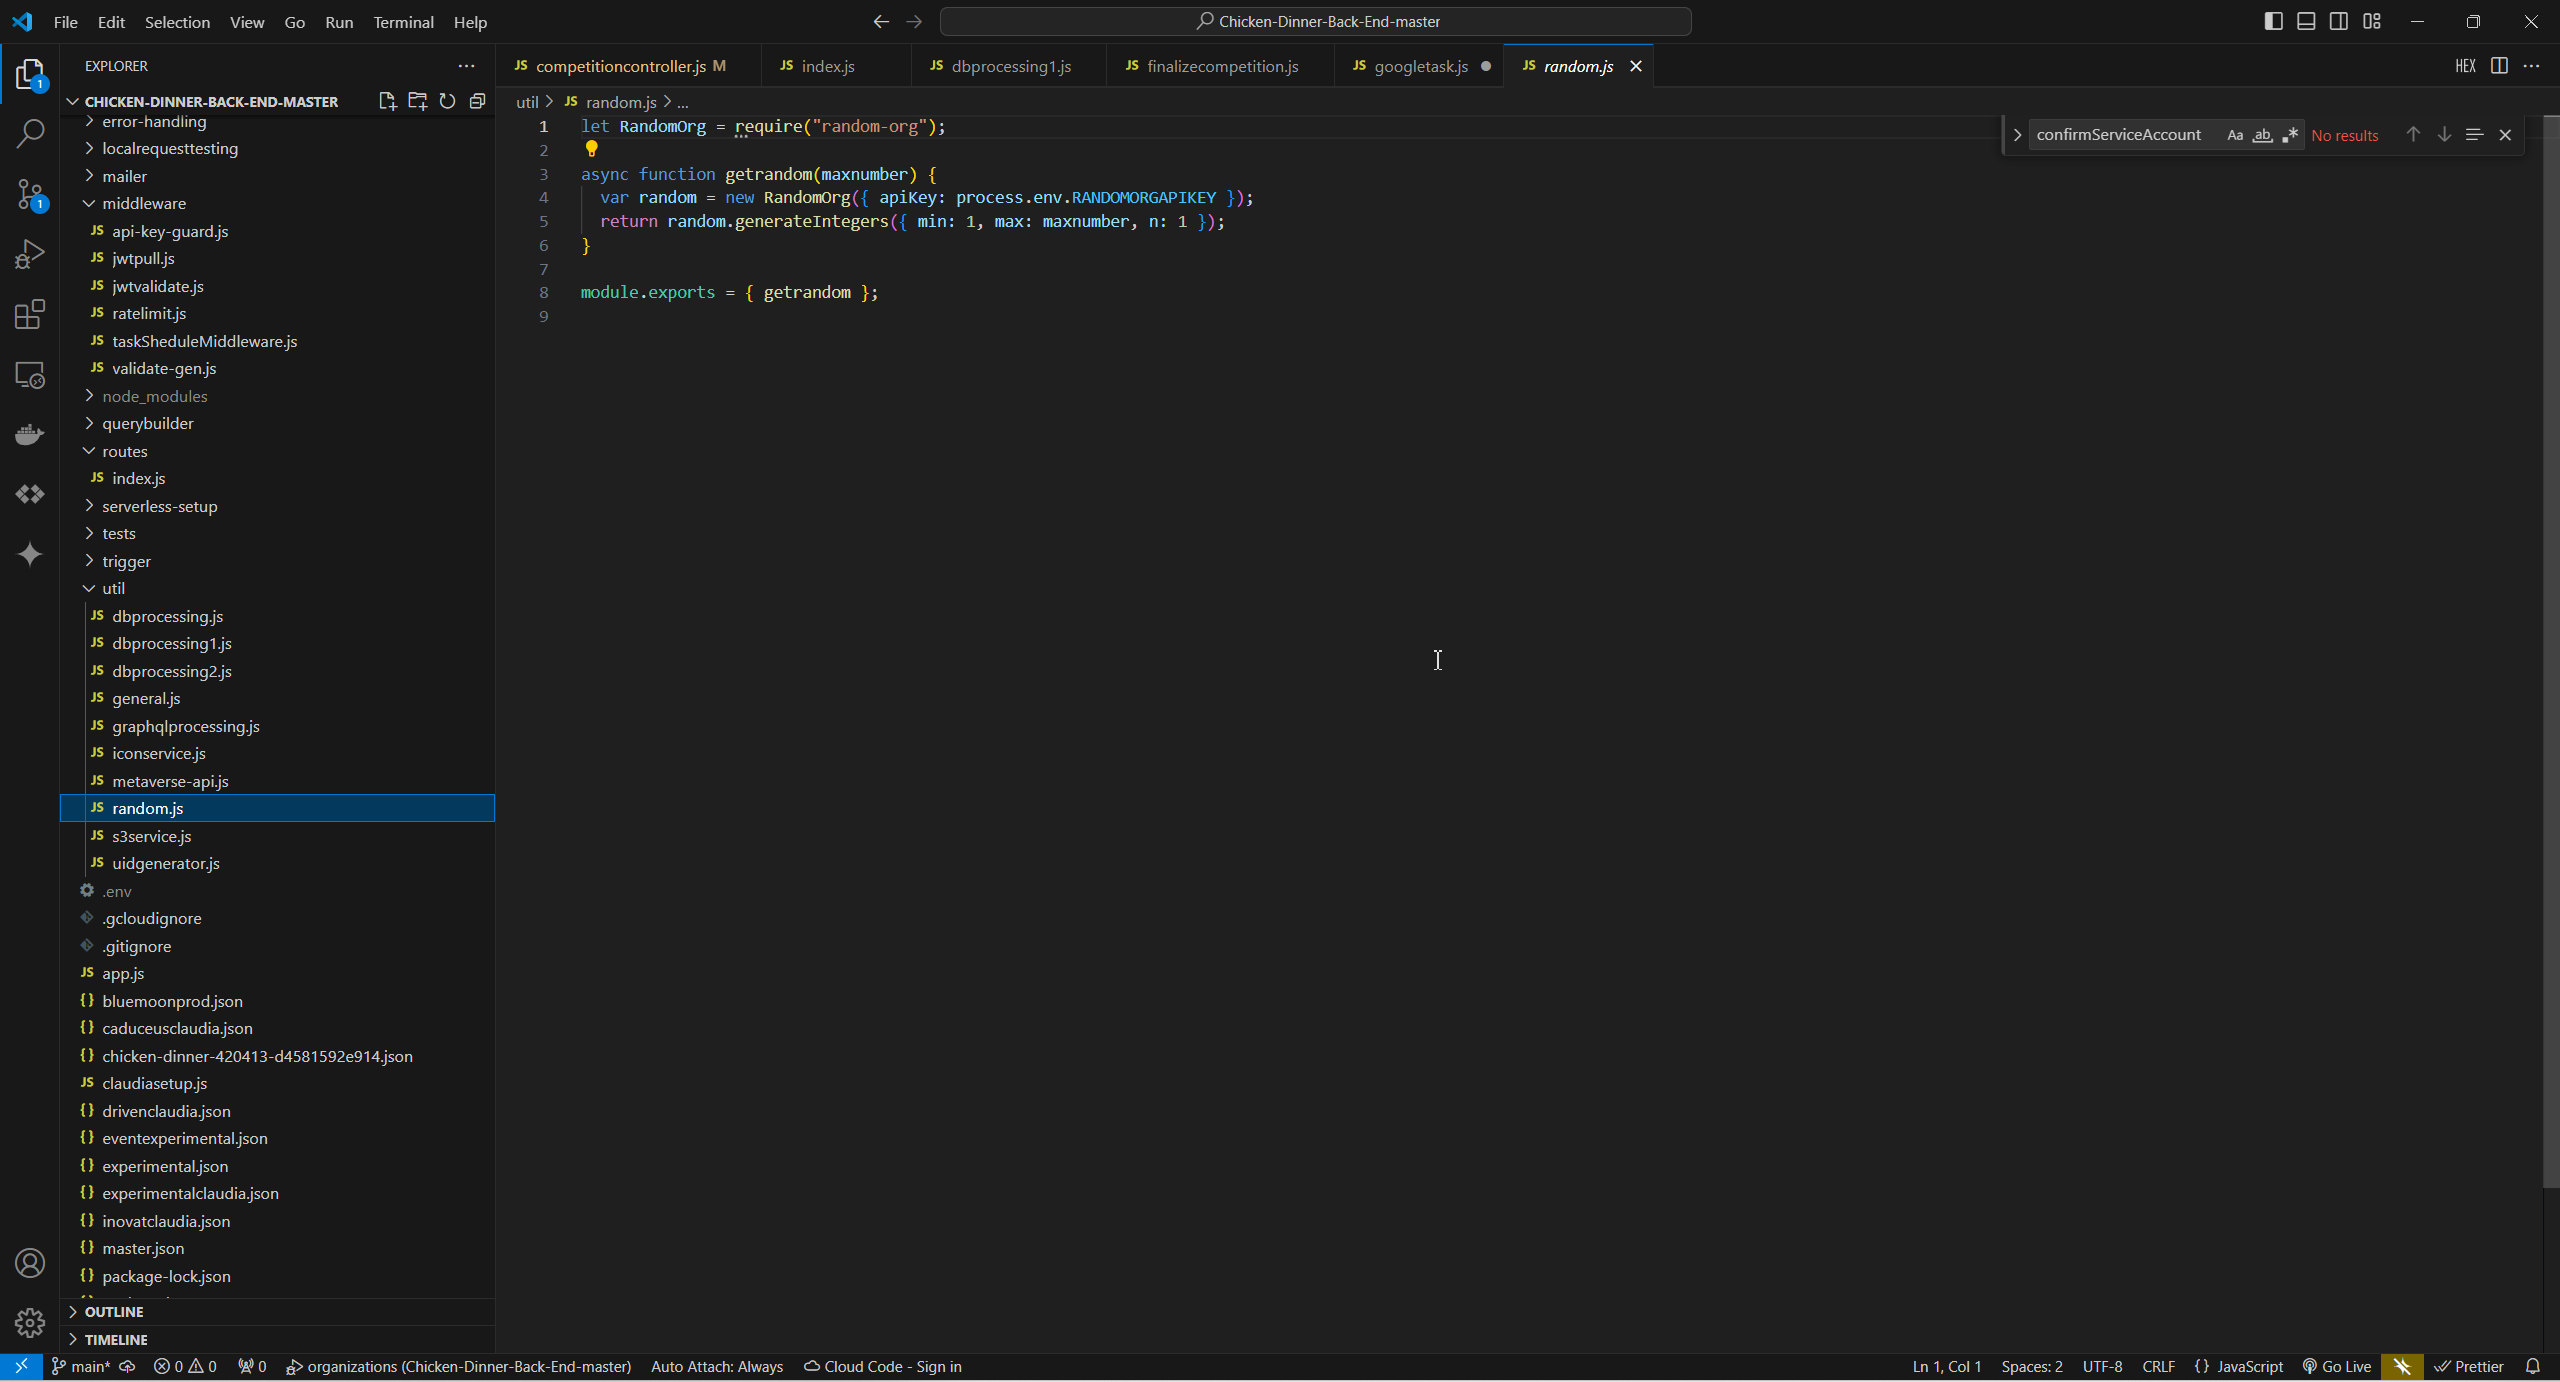
Task: Click the lightbulb code action icon
Action: tap(591, 149)
